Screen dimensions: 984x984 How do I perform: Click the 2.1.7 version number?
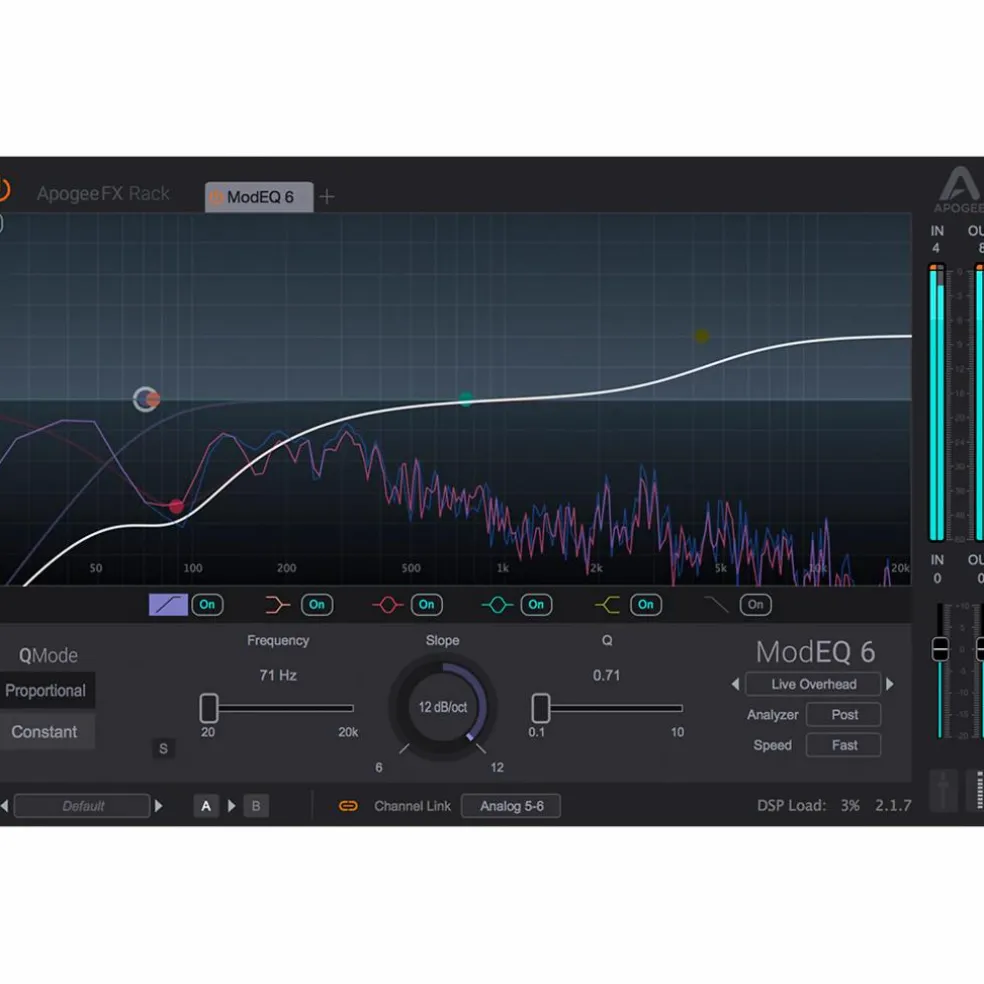[x=893, y=806]
